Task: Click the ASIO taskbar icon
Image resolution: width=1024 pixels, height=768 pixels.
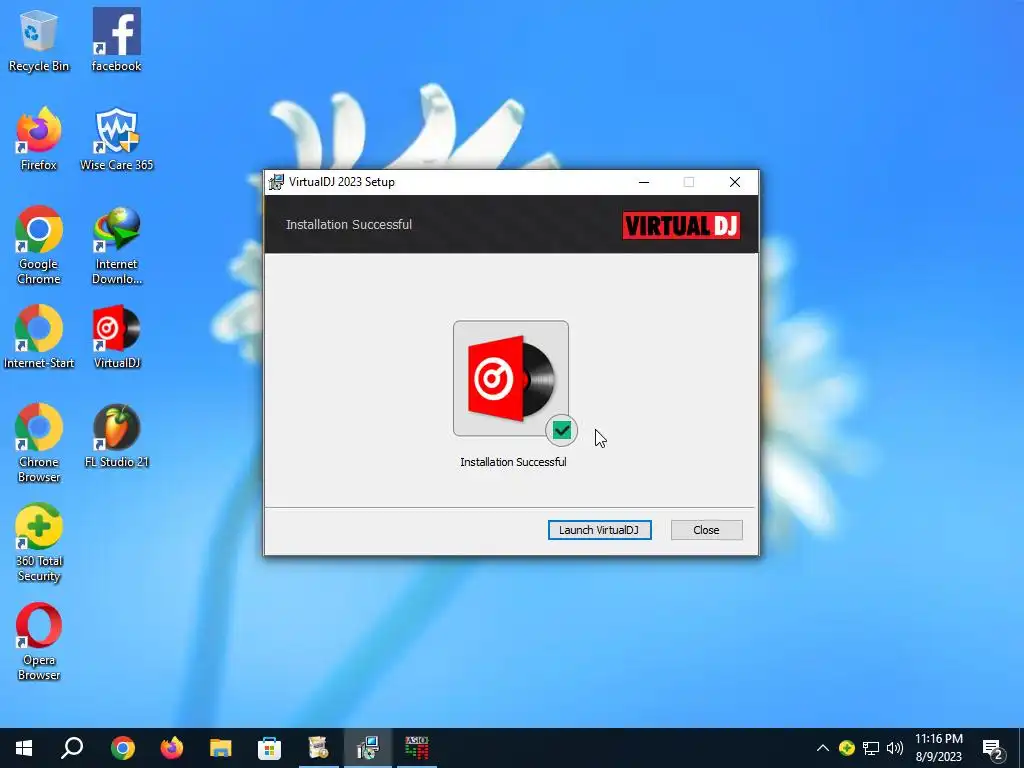Action: 417,748
